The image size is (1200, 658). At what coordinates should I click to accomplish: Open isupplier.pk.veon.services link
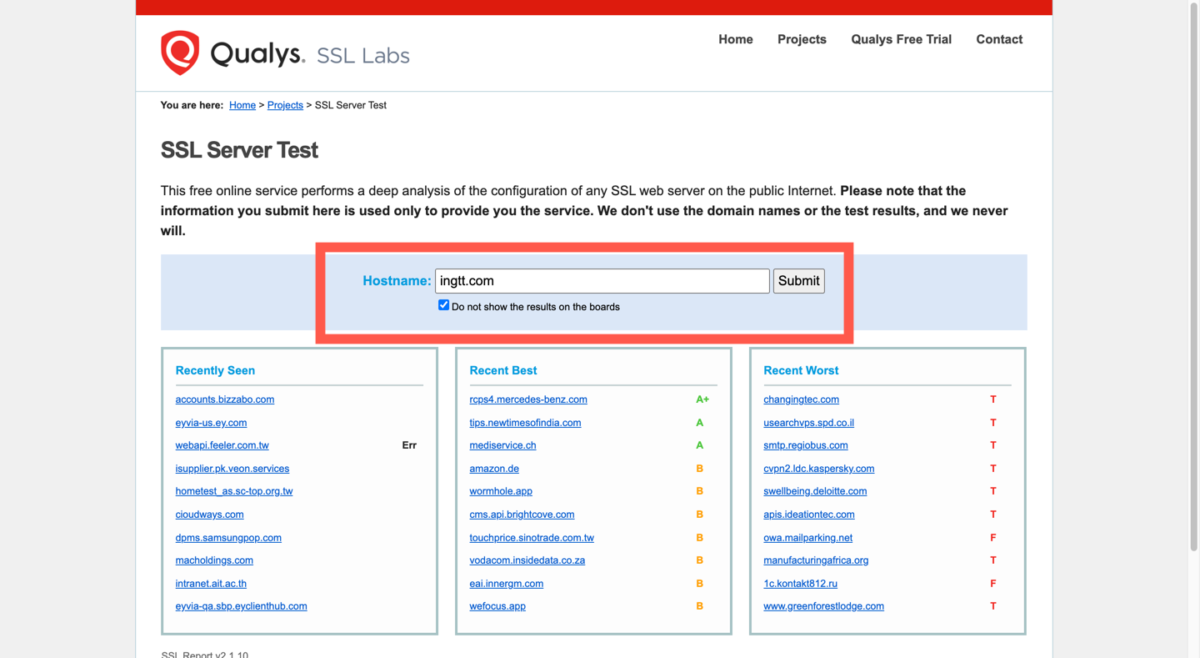pos(232,468)
